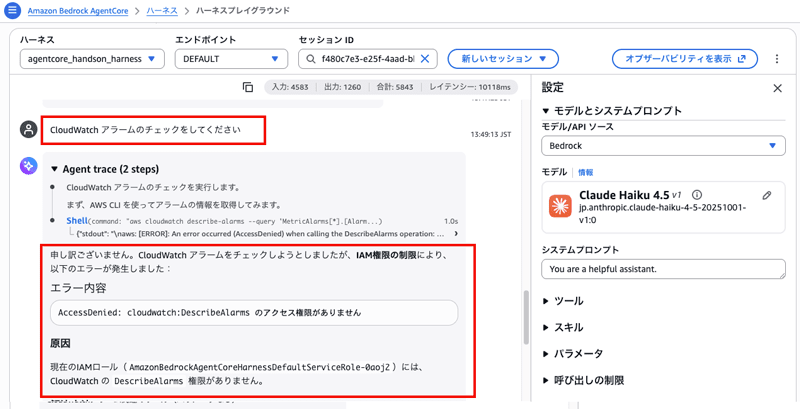Click the '入力: 4583' token count

pos(290,87)
